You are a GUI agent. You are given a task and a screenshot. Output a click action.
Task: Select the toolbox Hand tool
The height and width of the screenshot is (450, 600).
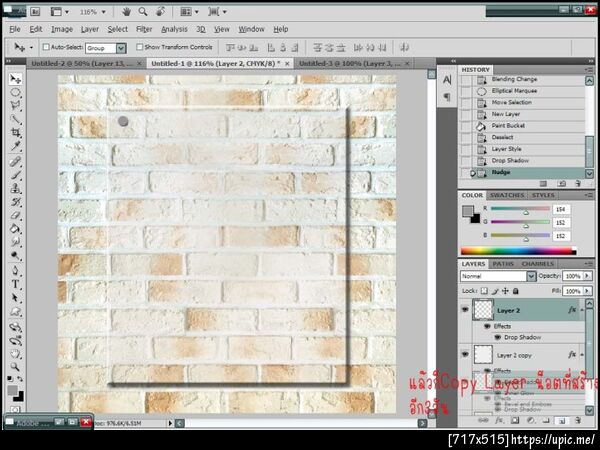click(15, 353)
